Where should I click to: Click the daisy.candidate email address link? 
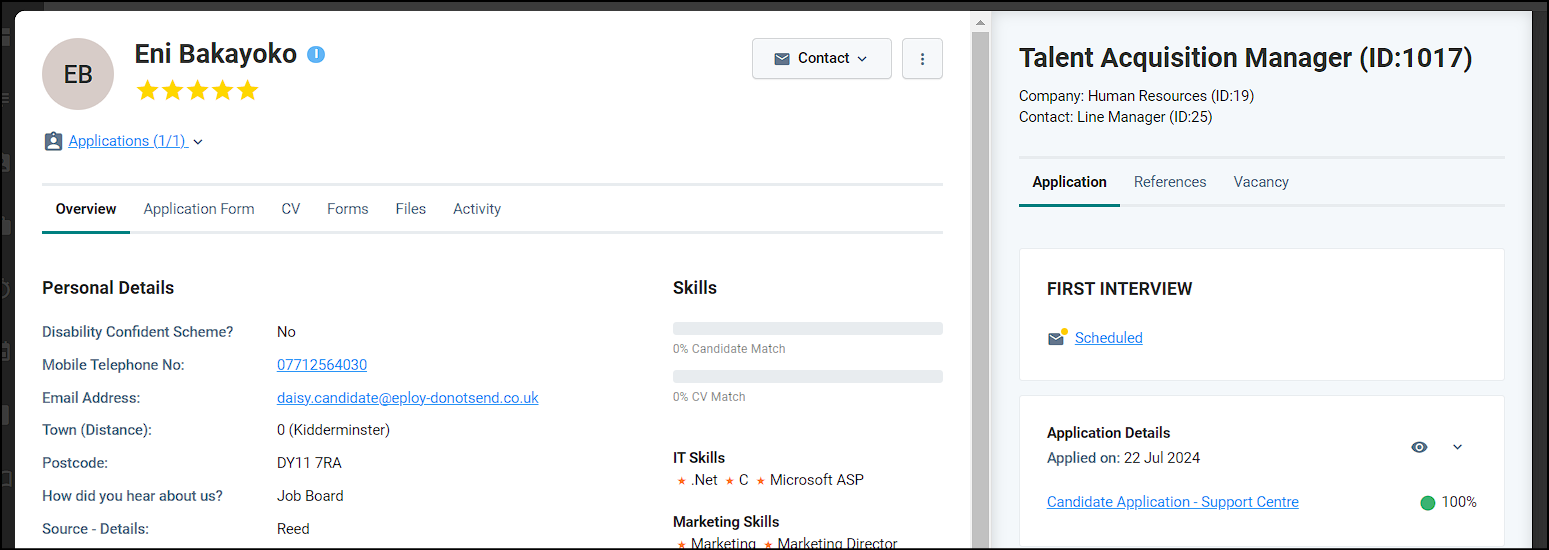click(x=408, y=398)
